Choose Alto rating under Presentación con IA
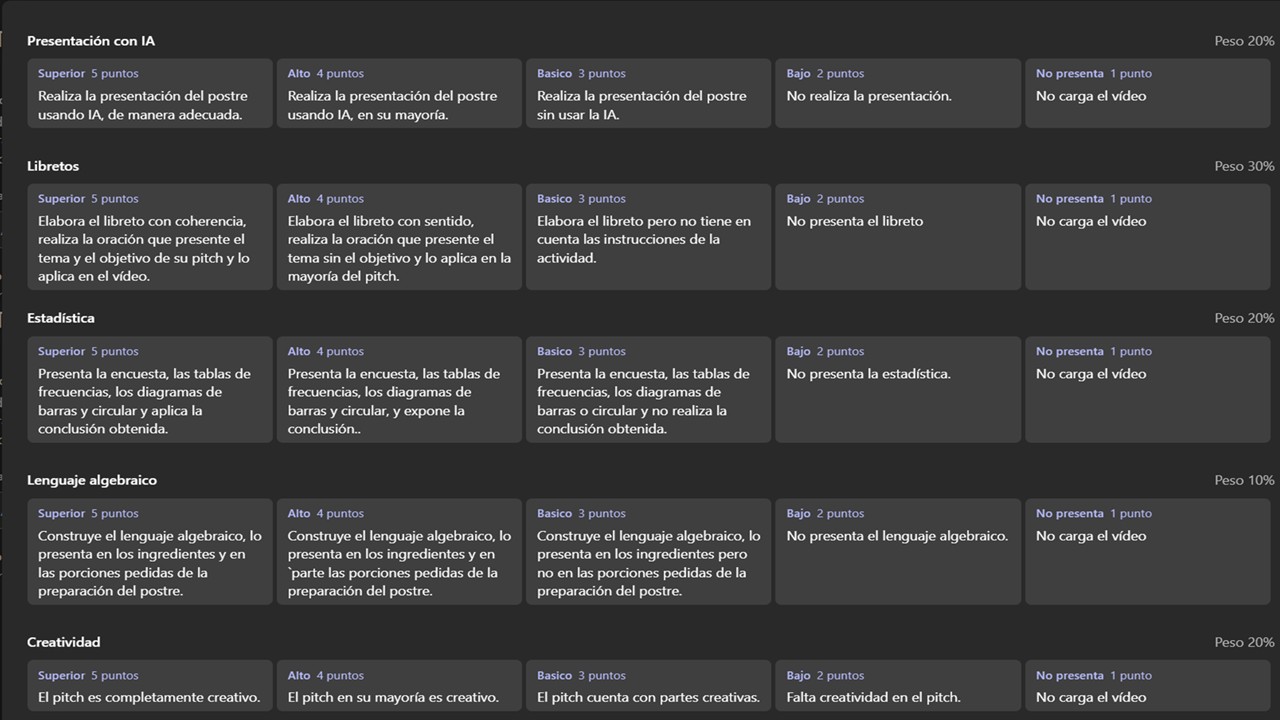This screenshot has width=1280, height=720. coord(399,93)
